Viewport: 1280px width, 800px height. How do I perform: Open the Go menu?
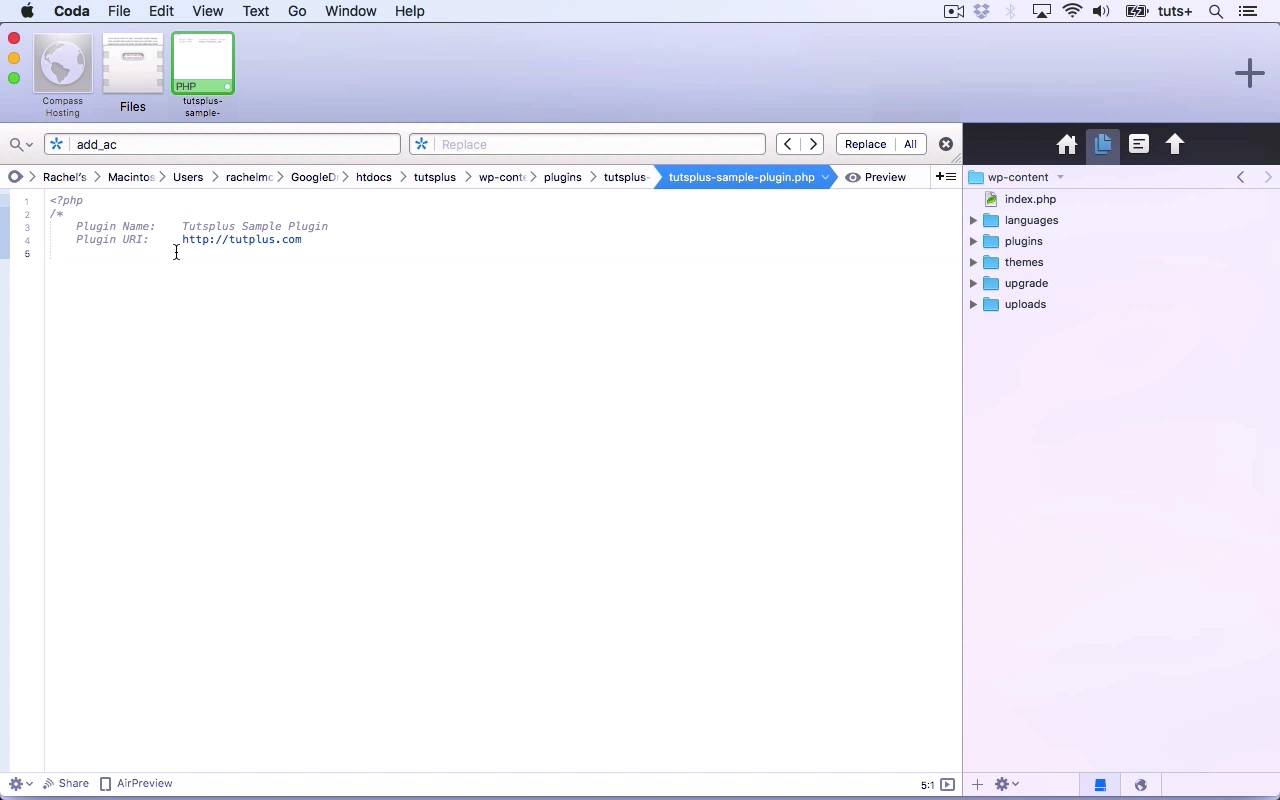297,11
